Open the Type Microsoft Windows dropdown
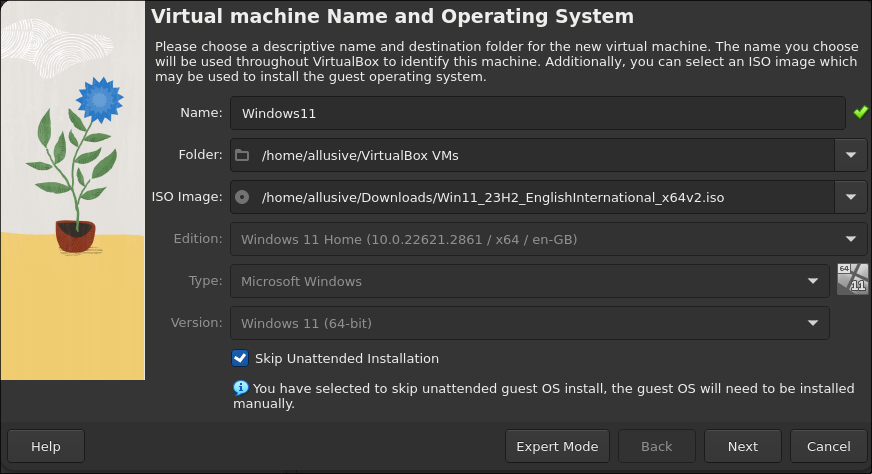This screenshot has width=872, height=474. coord(529,281)
